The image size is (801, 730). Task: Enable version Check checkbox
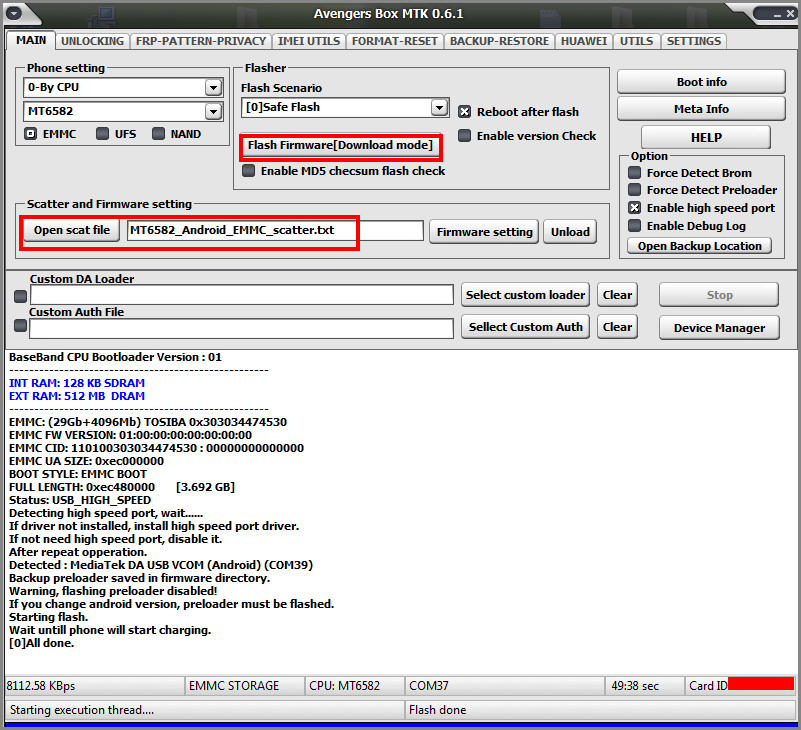464,136
